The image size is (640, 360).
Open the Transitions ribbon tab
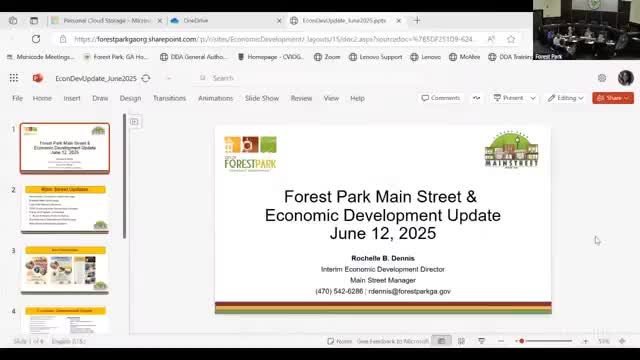[x=169, y=98]
